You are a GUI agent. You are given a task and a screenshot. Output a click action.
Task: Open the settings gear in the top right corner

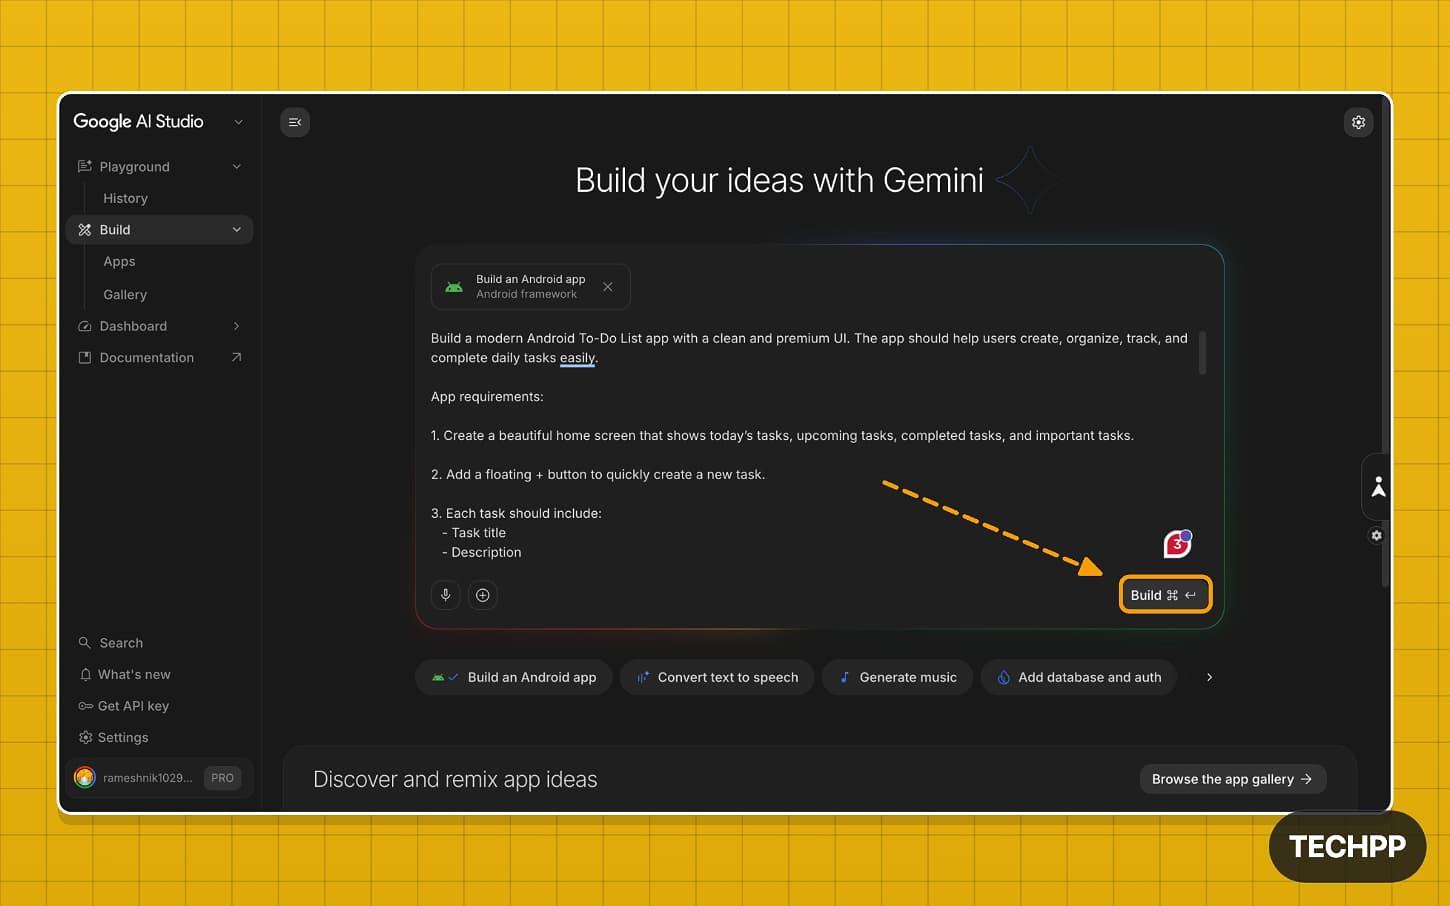click(1358, 122)
